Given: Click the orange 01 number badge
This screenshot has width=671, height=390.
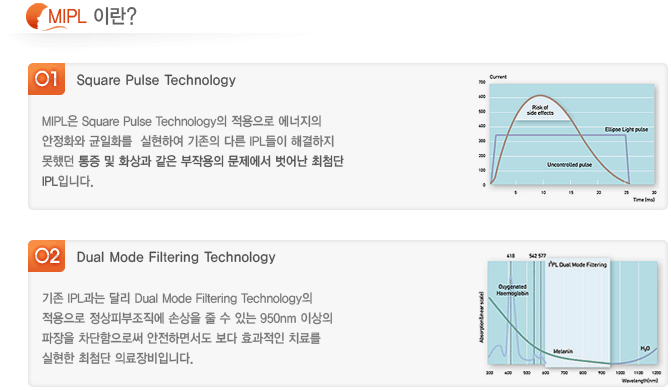Looking at the screenshot, I should [x=46, y=79].
